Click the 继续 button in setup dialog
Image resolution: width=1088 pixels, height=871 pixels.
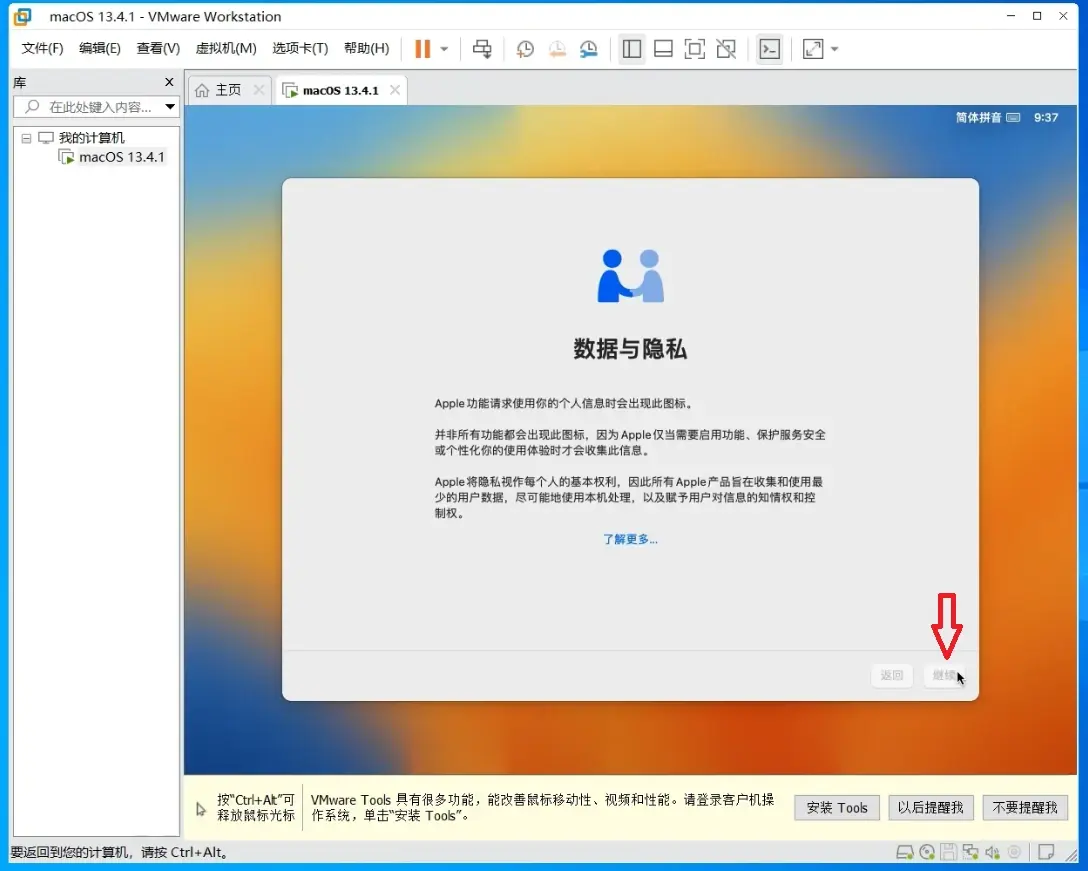coord(944,675)
